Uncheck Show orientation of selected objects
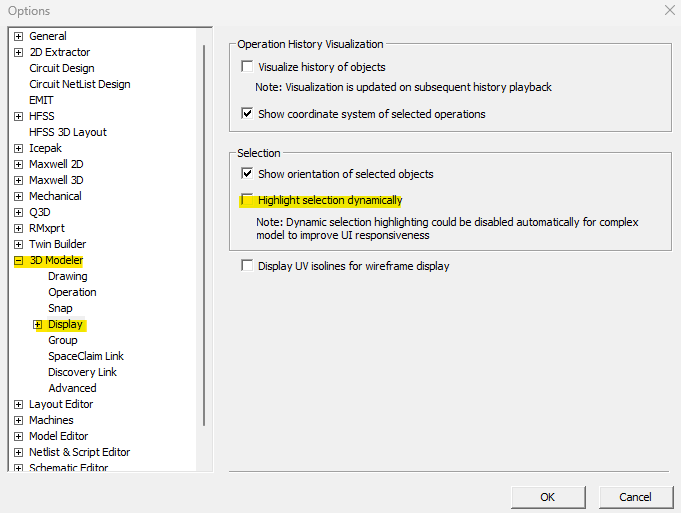The height and width of the screenshot is (513, 681). pos(247,174)
